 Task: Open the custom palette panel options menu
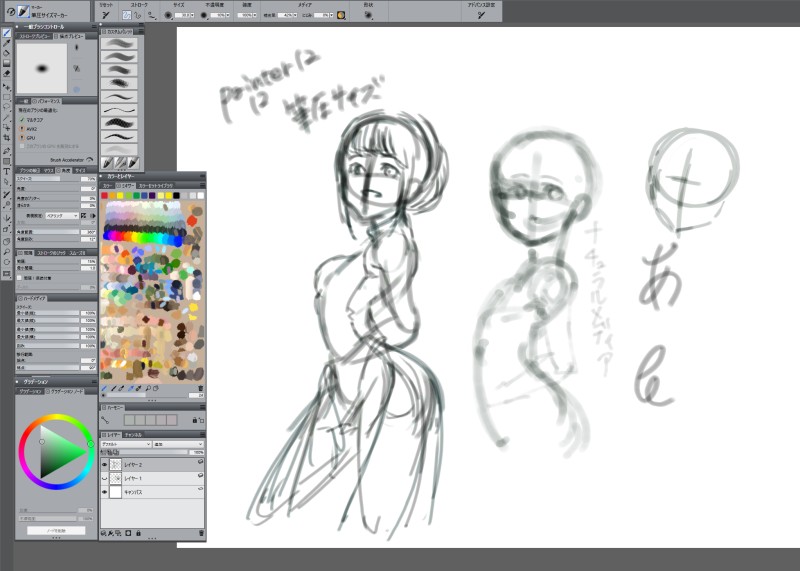click(x=141, y=32)
